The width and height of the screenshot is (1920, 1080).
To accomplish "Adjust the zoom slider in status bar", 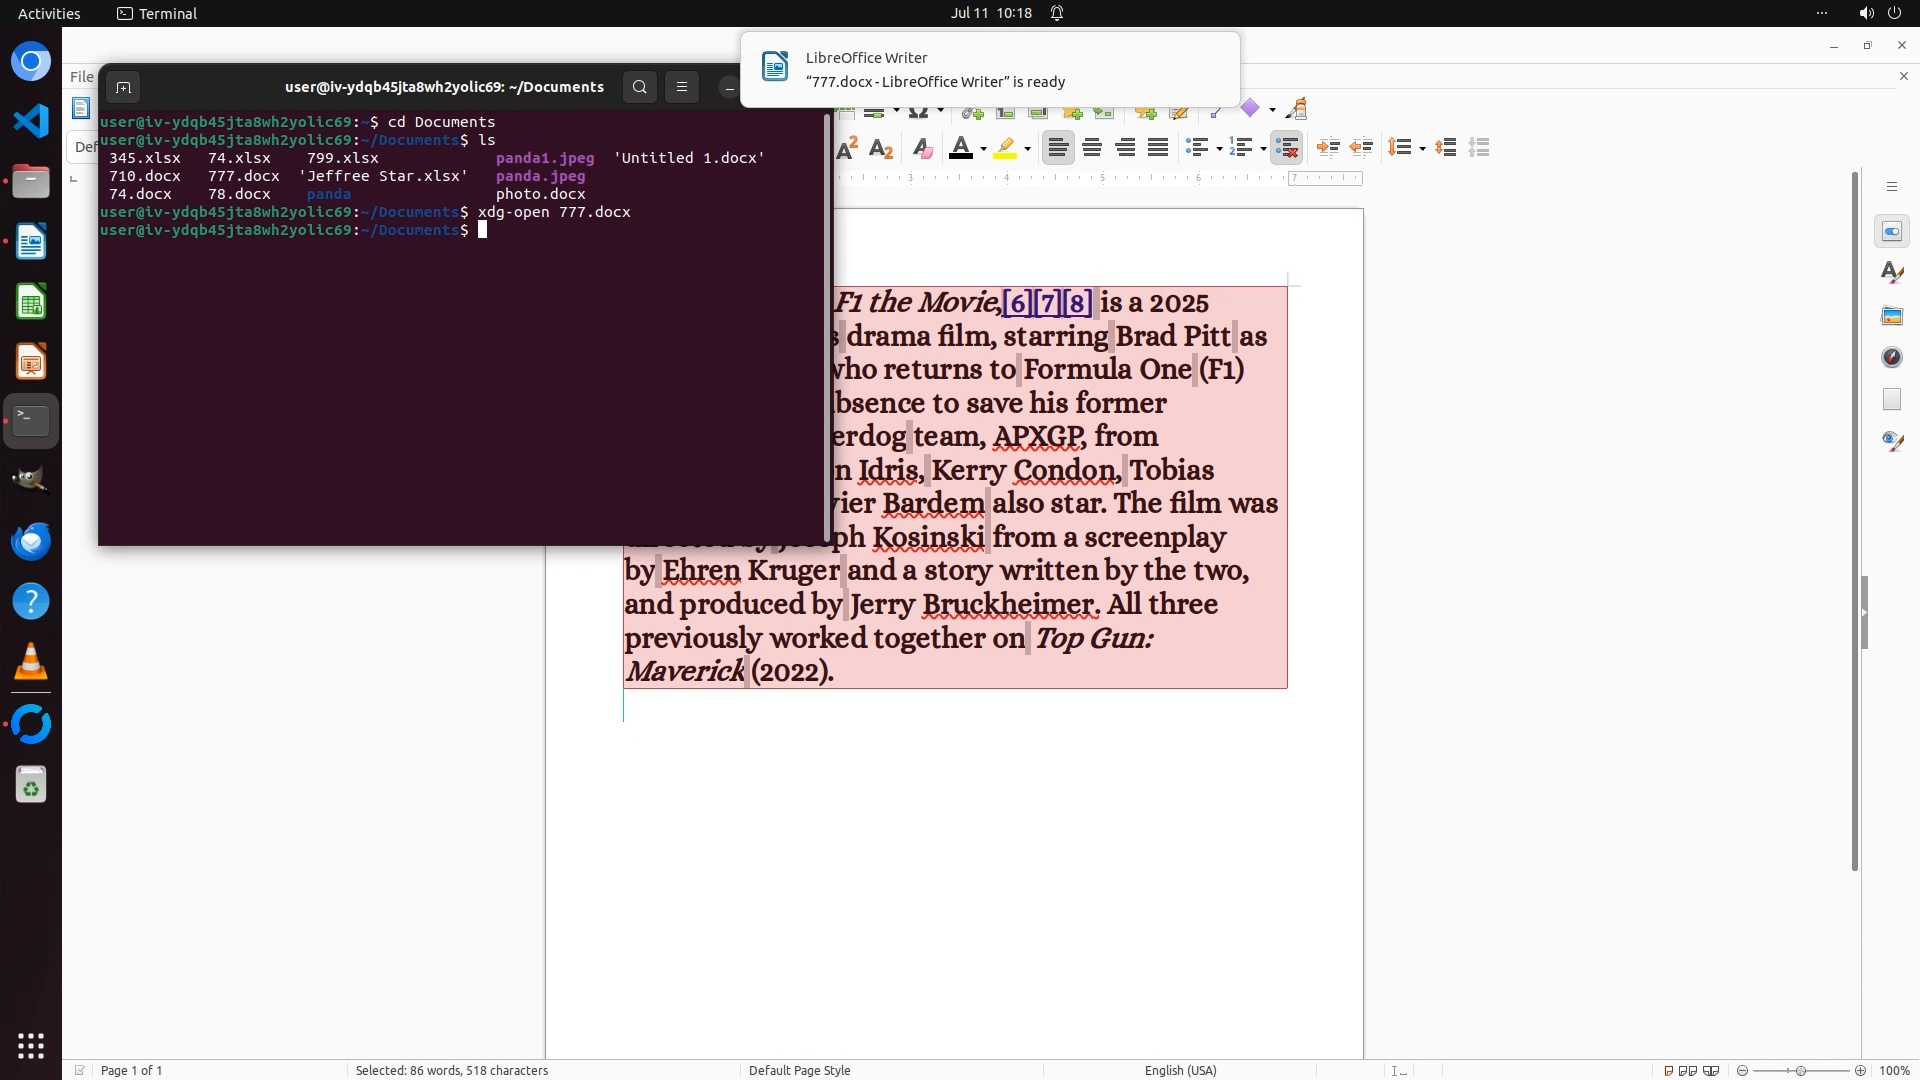I will pos(1801,1070).
